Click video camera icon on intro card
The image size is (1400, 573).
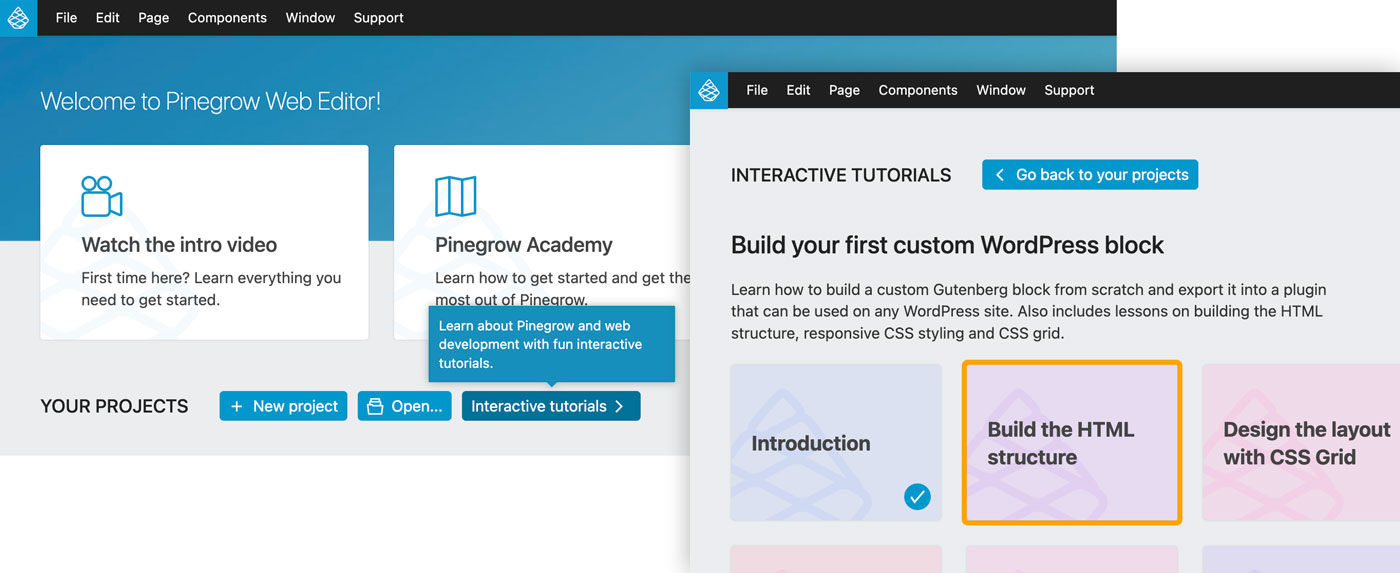click(x=102, y=197)
